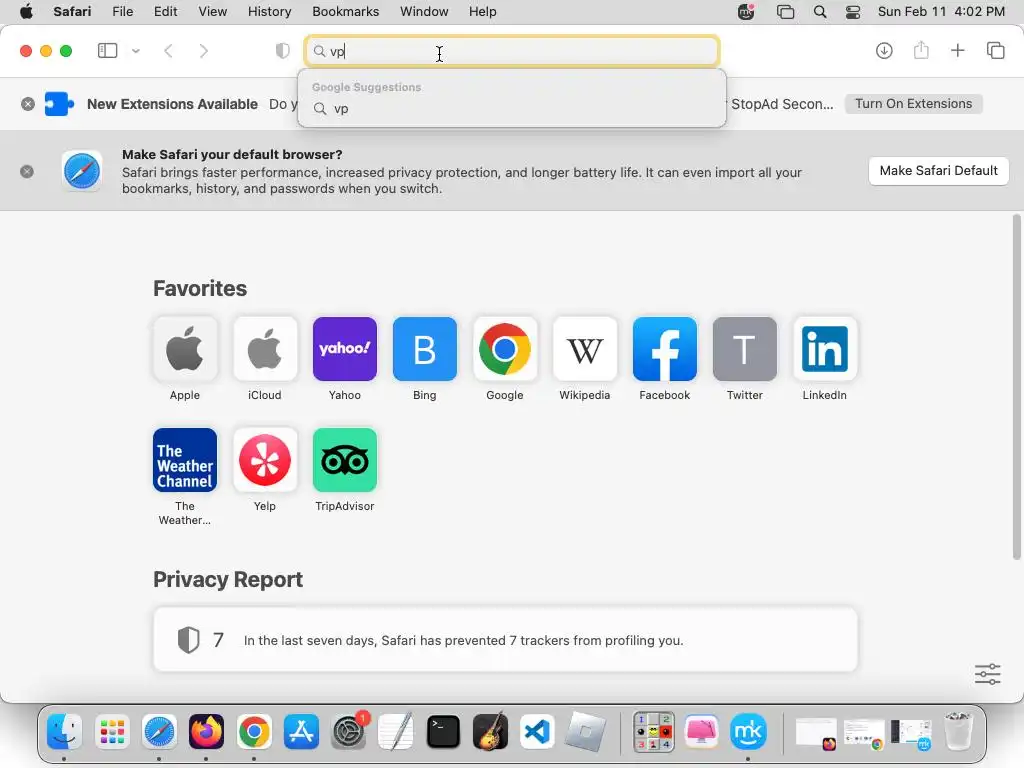Open Finder from the Dock
Screen dimensions: 1024x768
(64, 731)
